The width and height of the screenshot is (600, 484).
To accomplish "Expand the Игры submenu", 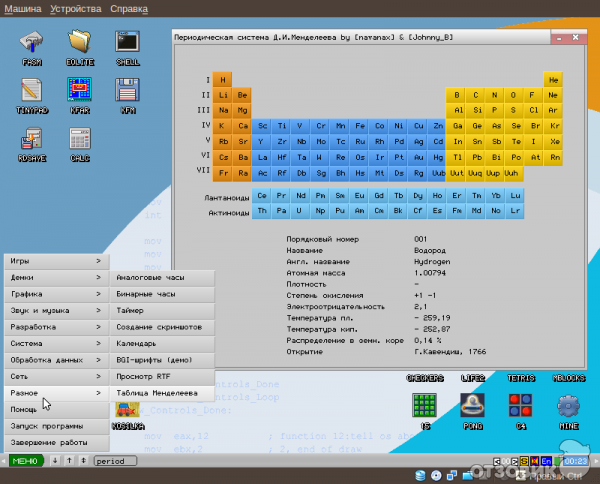I will [x=55, y=261].
